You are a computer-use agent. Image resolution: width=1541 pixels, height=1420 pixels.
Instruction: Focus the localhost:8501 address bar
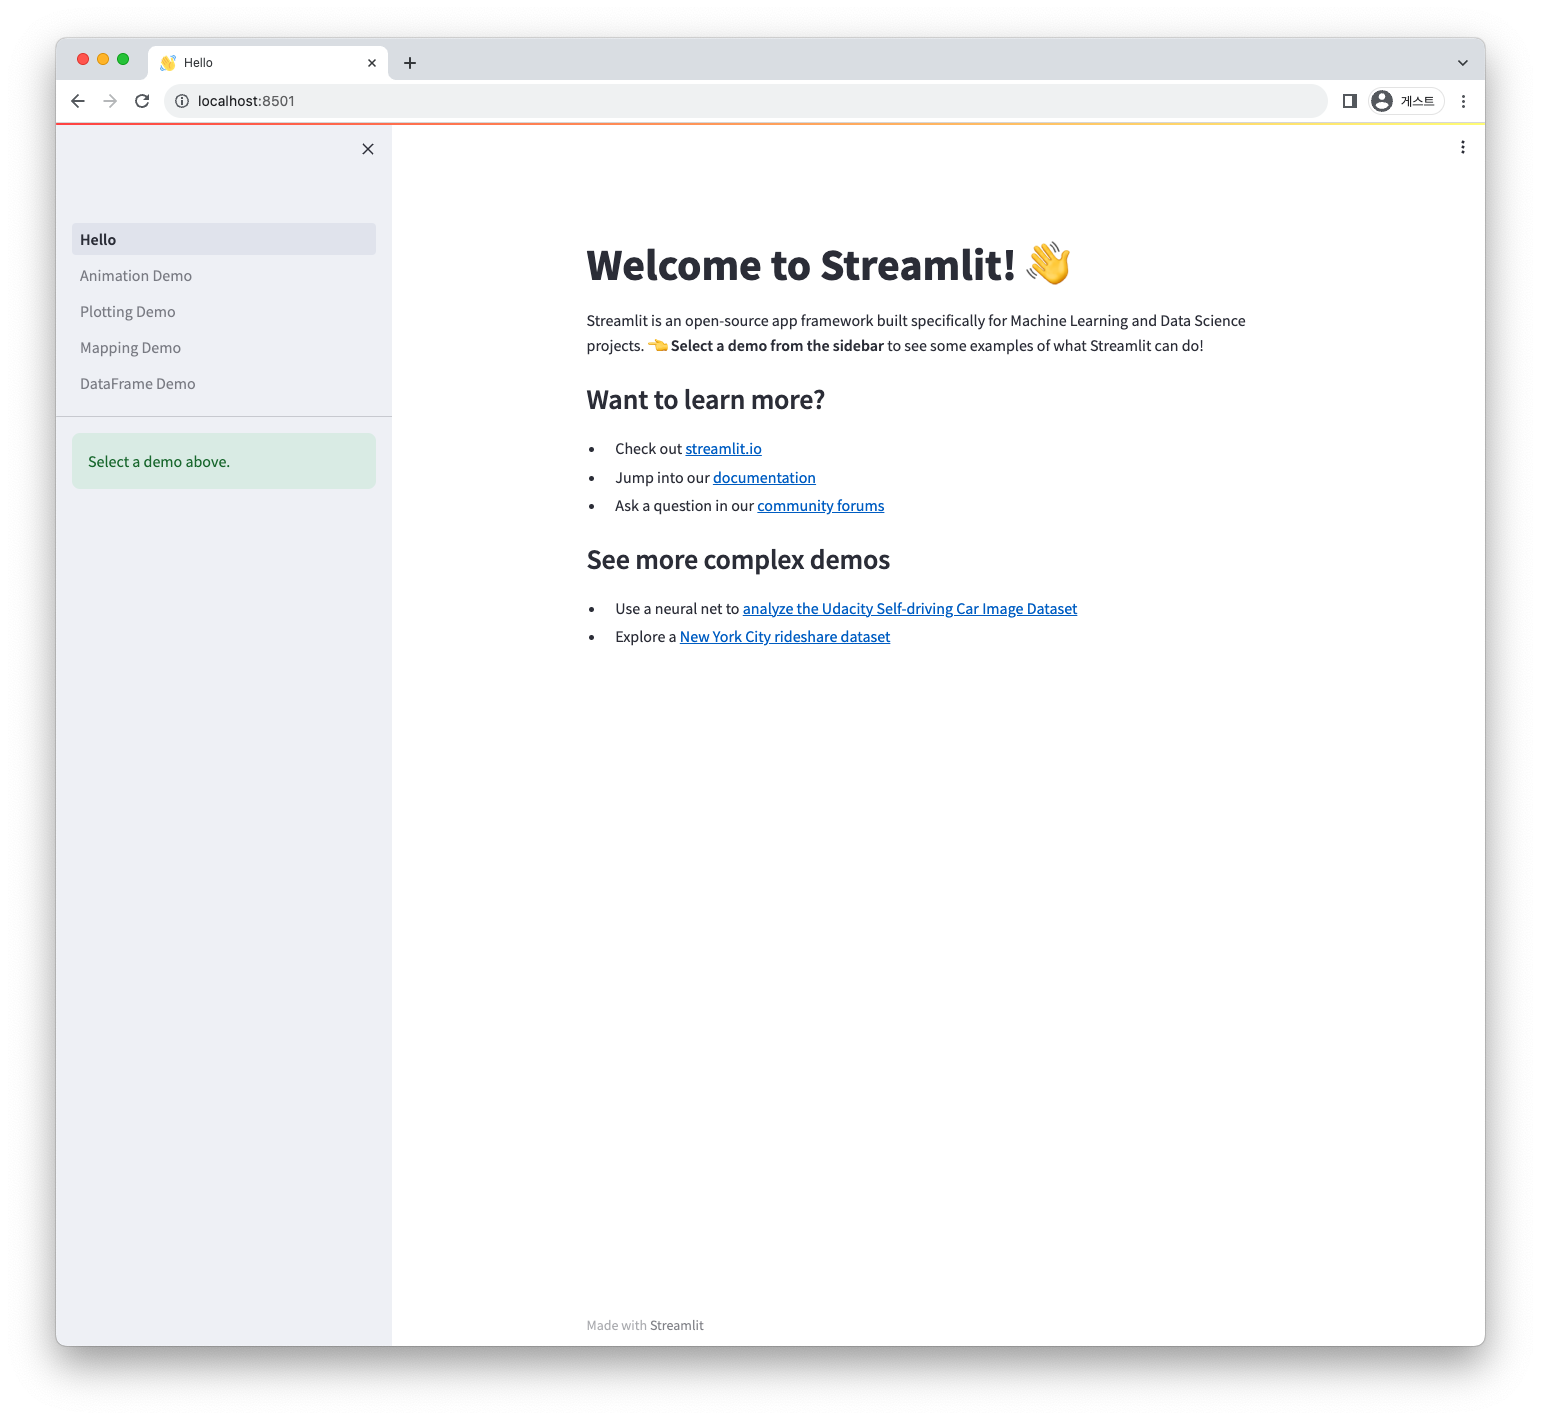[x=745, y=101]
